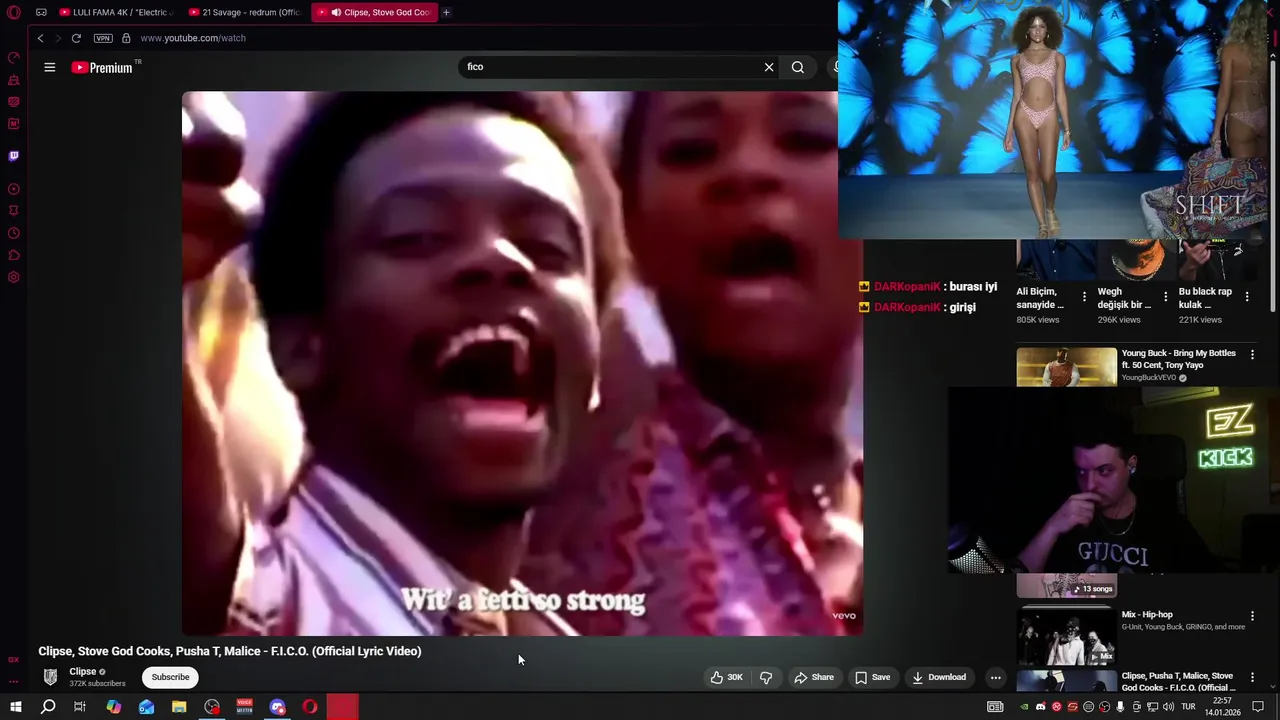Open the Clipse channel avatar
Viewport: 1280px width, 720px height.
[x=50, y=677]
